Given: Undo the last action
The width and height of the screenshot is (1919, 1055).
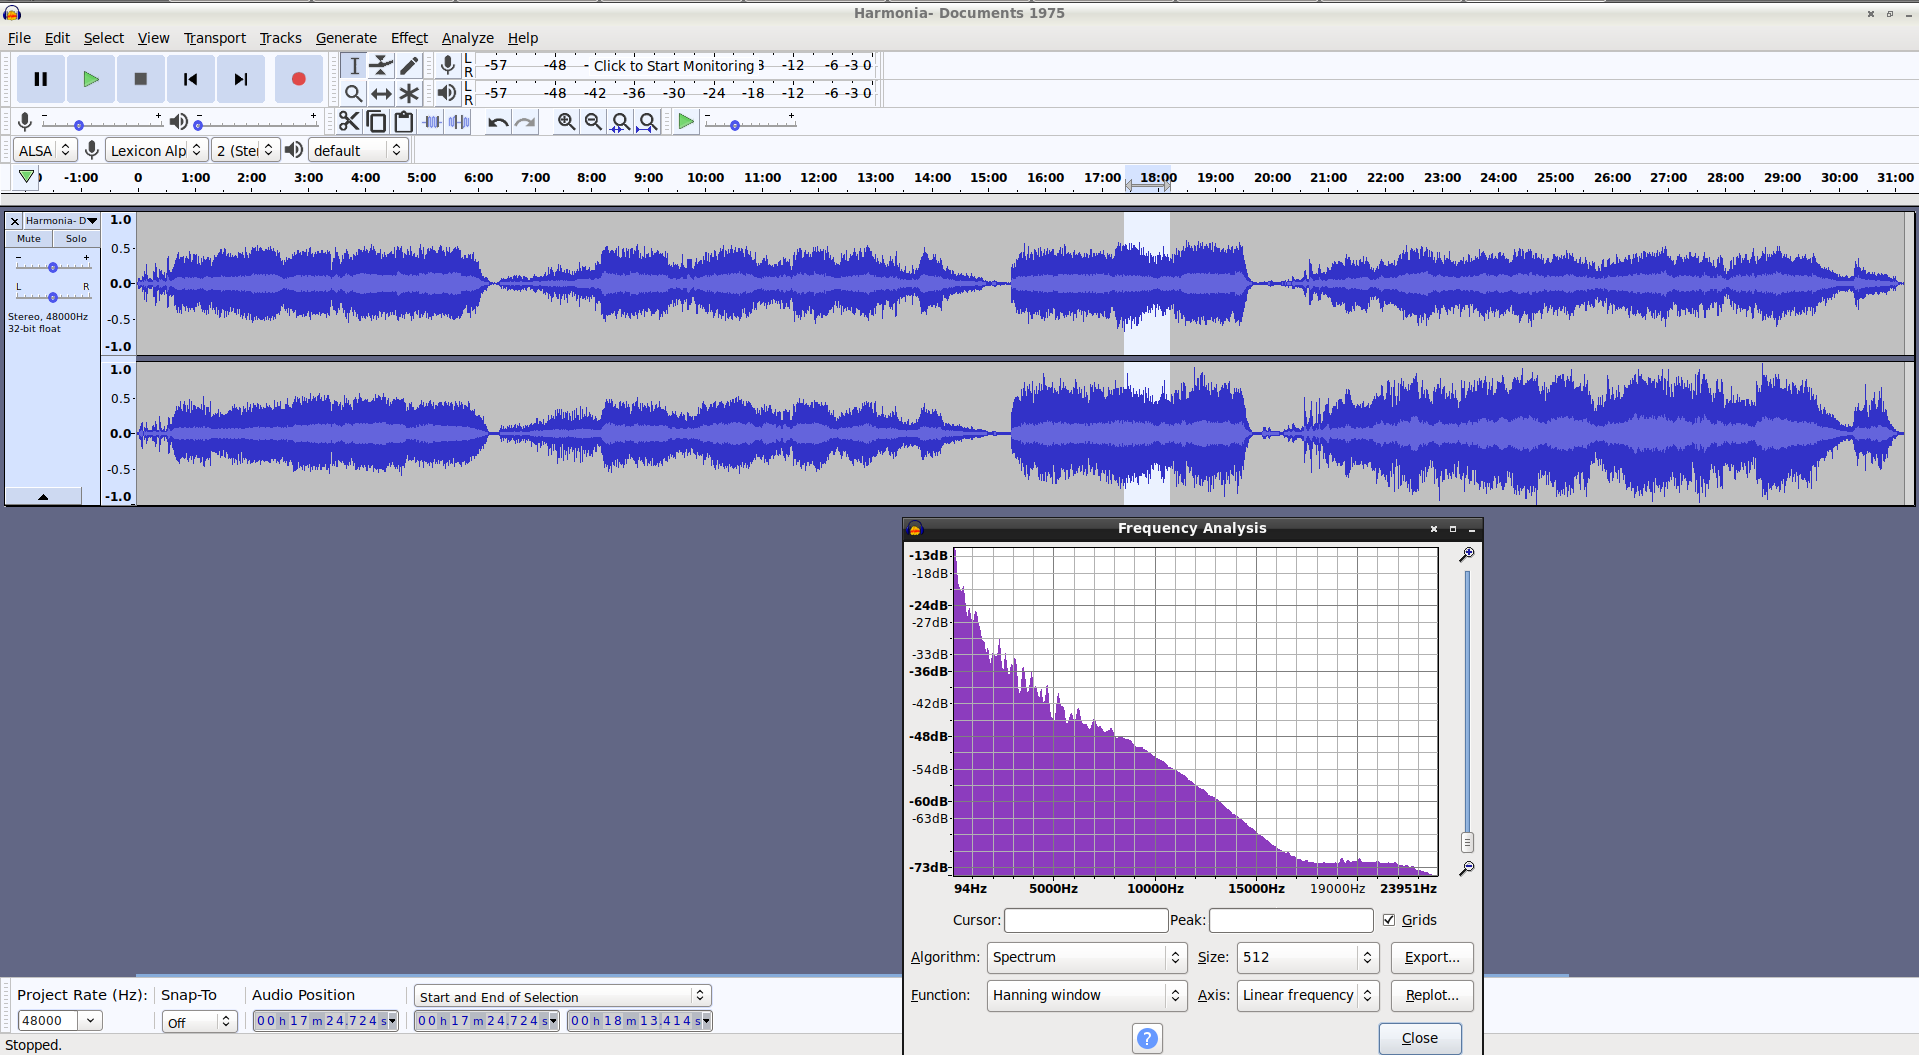Looking at the screenshot, I should click(498, 122).
